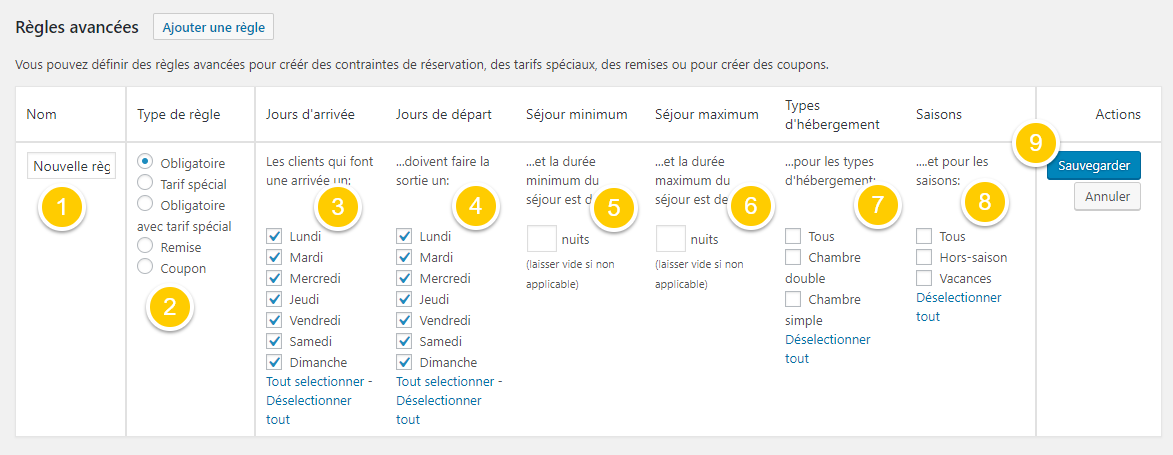Uncheck Dimanche under arrival days
The height and width of the screenshot is (455, 1173).
pos(274,362)
